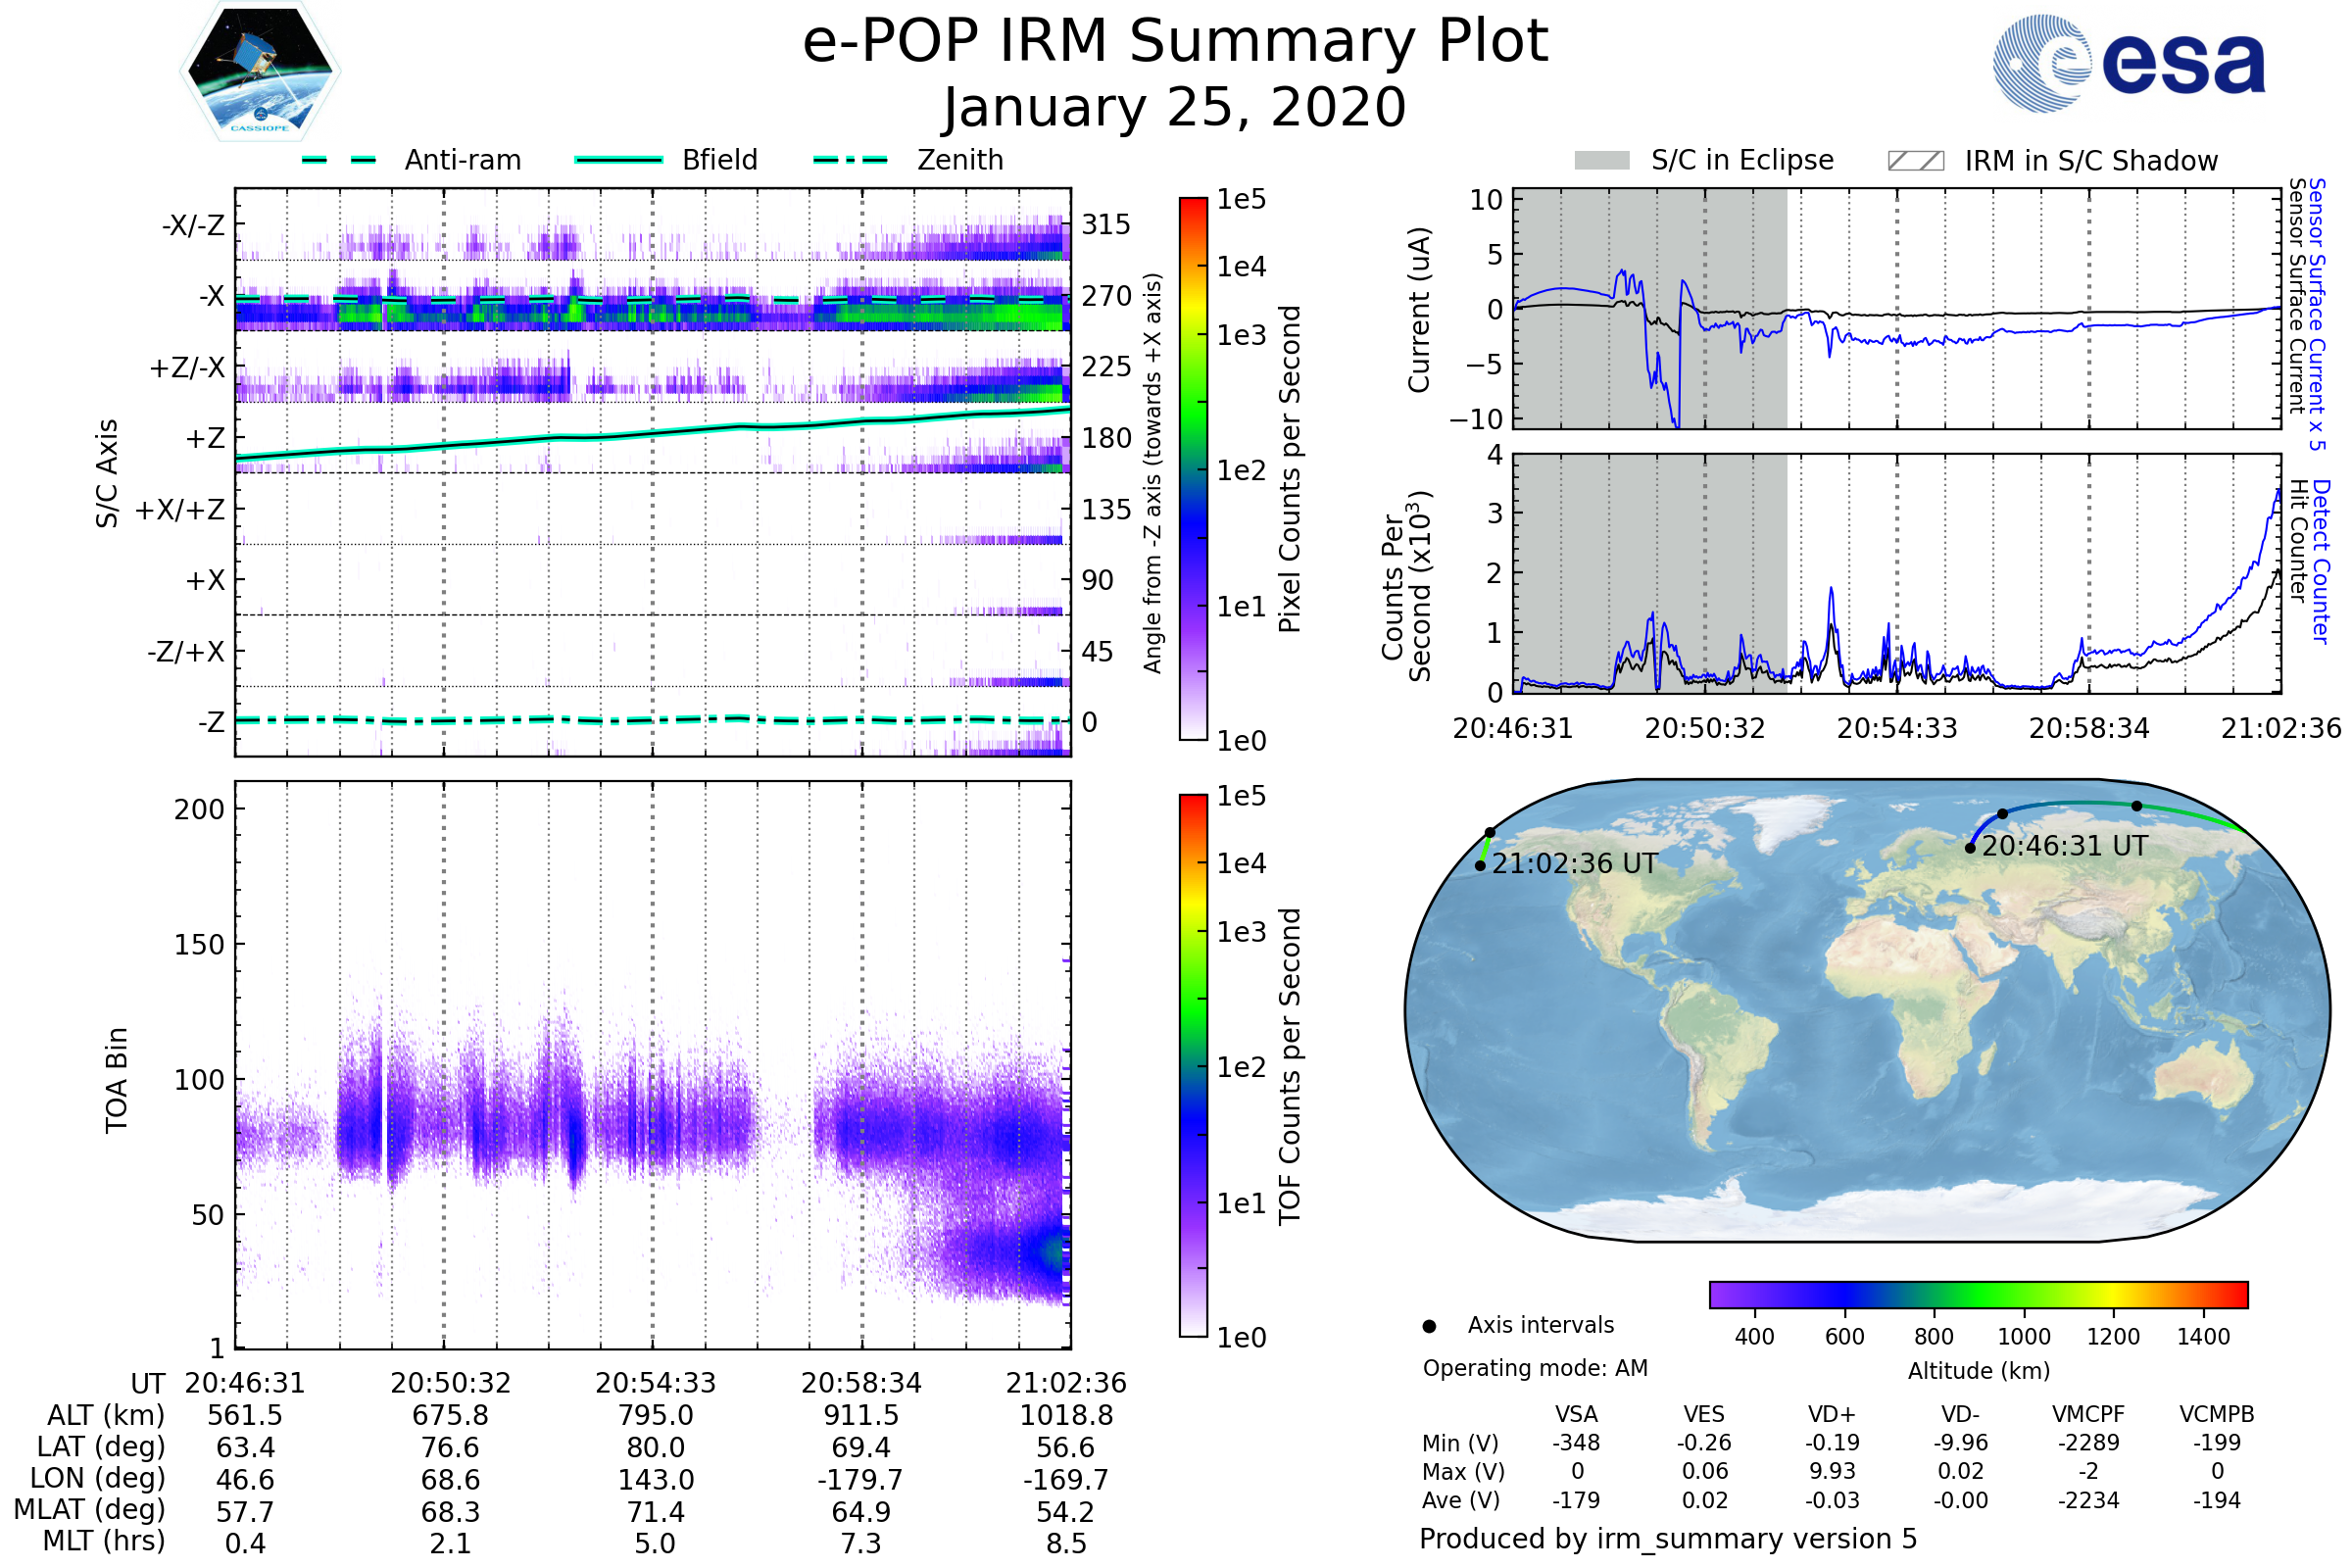Click the Pixel Counts per Second colorbar
Screen dimensions: 2352x1568
click(1193, 469)
